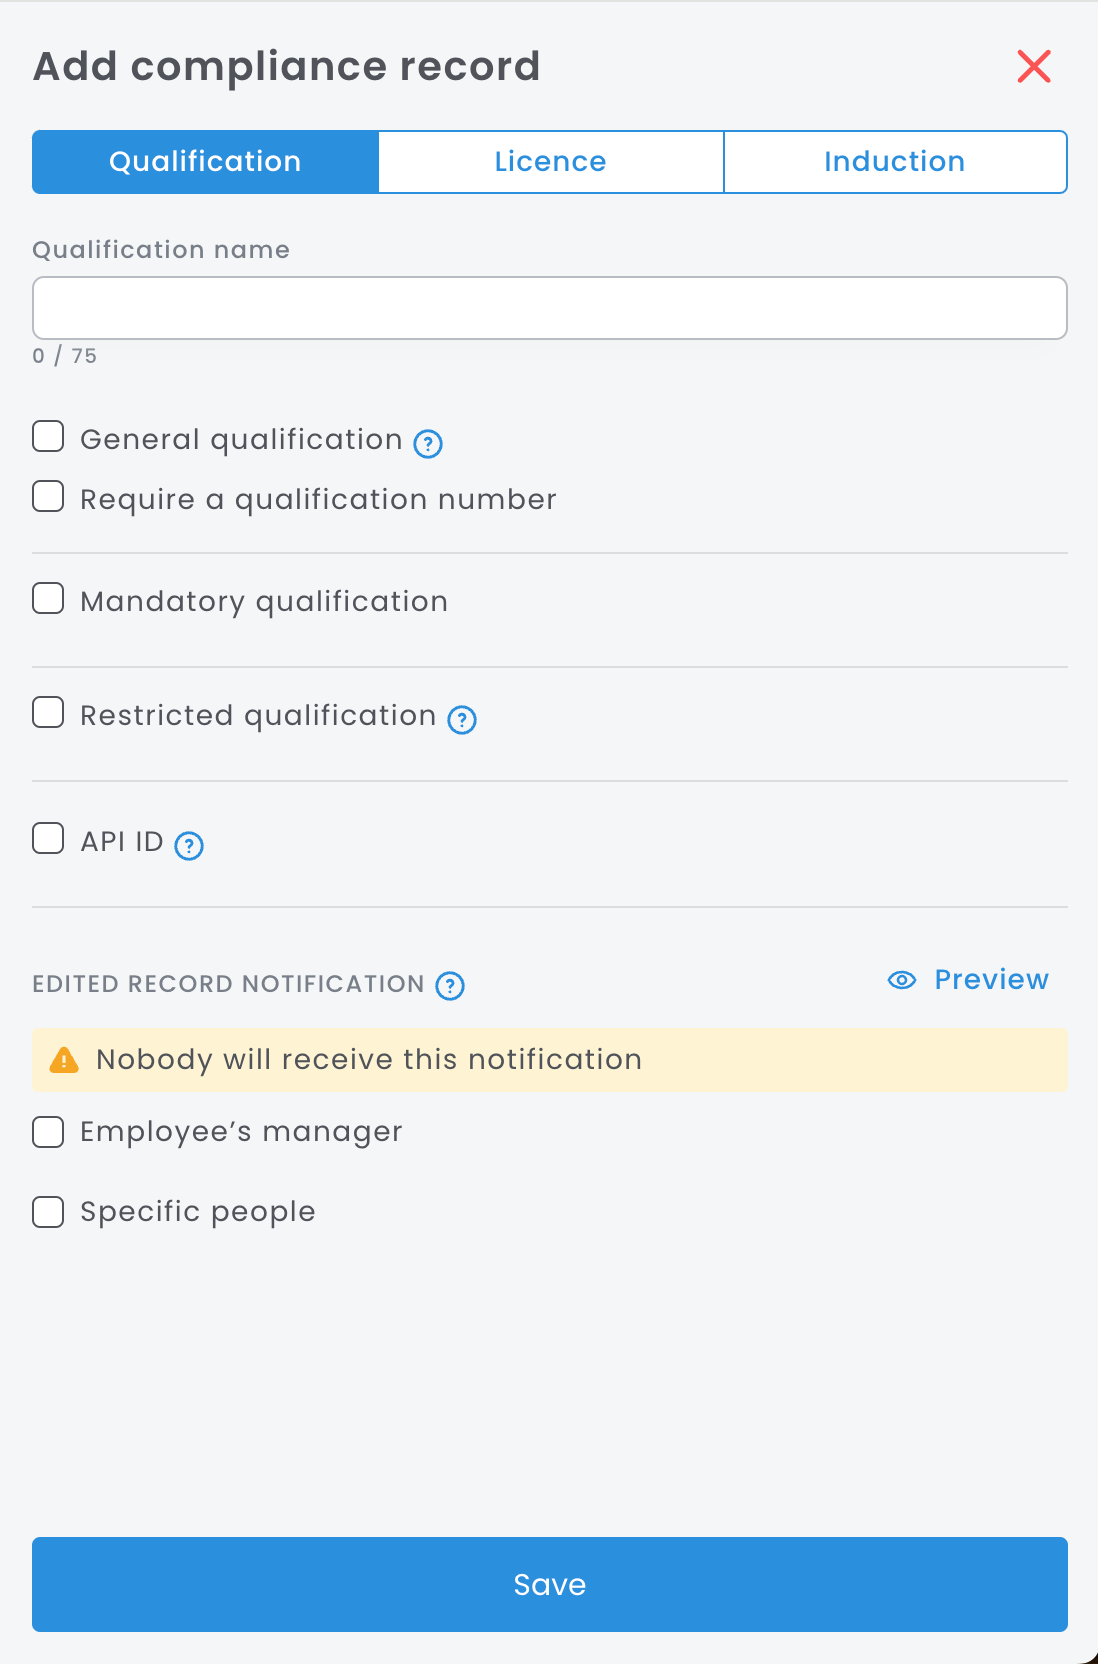This screenshot has height=1664, width=1098.
Task: Select Employee's manager as notification recipient
Action: click(x=48, y=1133)
